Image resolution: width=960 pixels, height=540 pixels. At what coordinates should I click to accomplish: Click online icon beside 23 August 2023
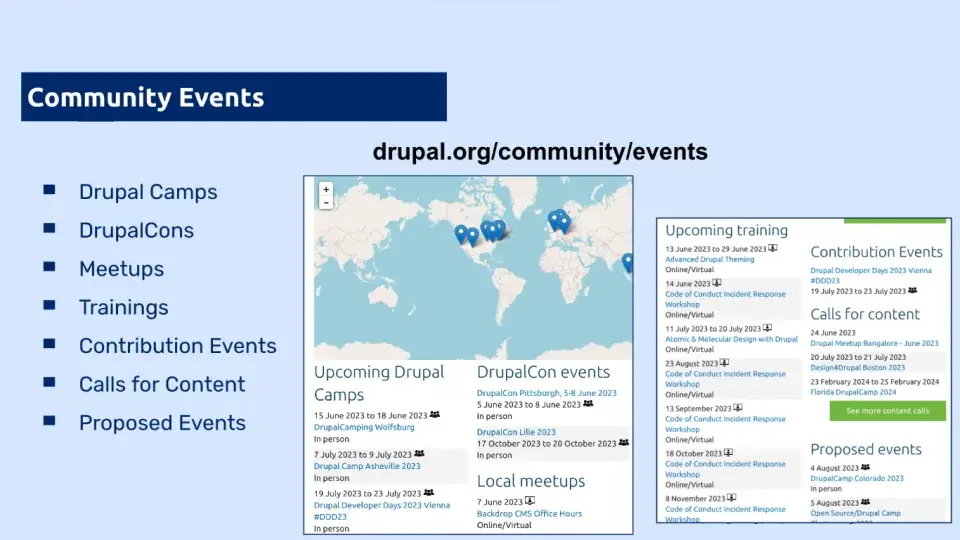click(x=724, y=362)
